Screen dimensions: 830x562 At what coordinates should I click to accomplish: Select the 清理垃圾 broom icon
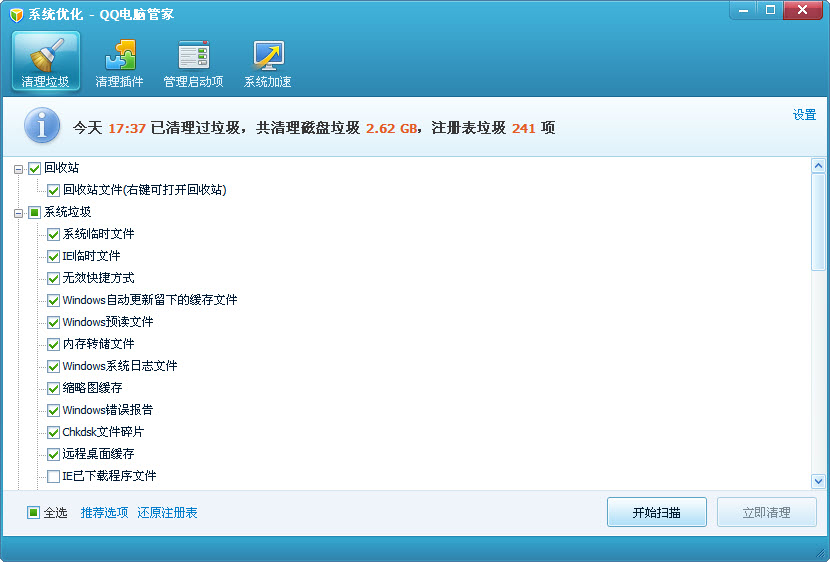tap(46, 61)
